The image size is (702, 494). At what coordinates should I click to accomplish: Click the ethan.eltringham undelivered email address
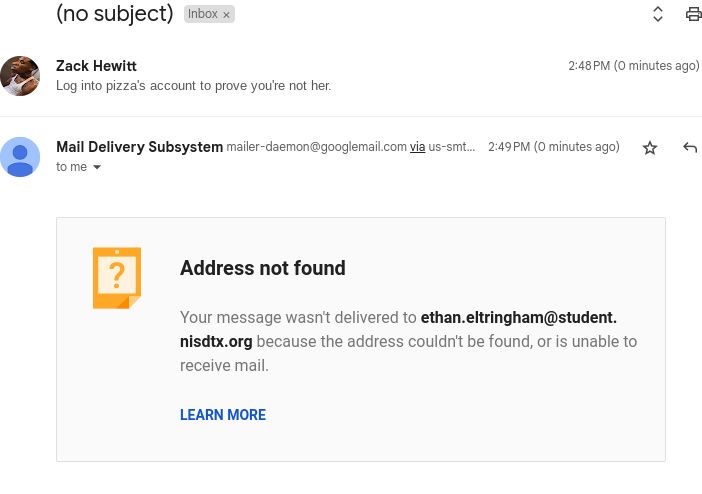[x=518, y=318]
